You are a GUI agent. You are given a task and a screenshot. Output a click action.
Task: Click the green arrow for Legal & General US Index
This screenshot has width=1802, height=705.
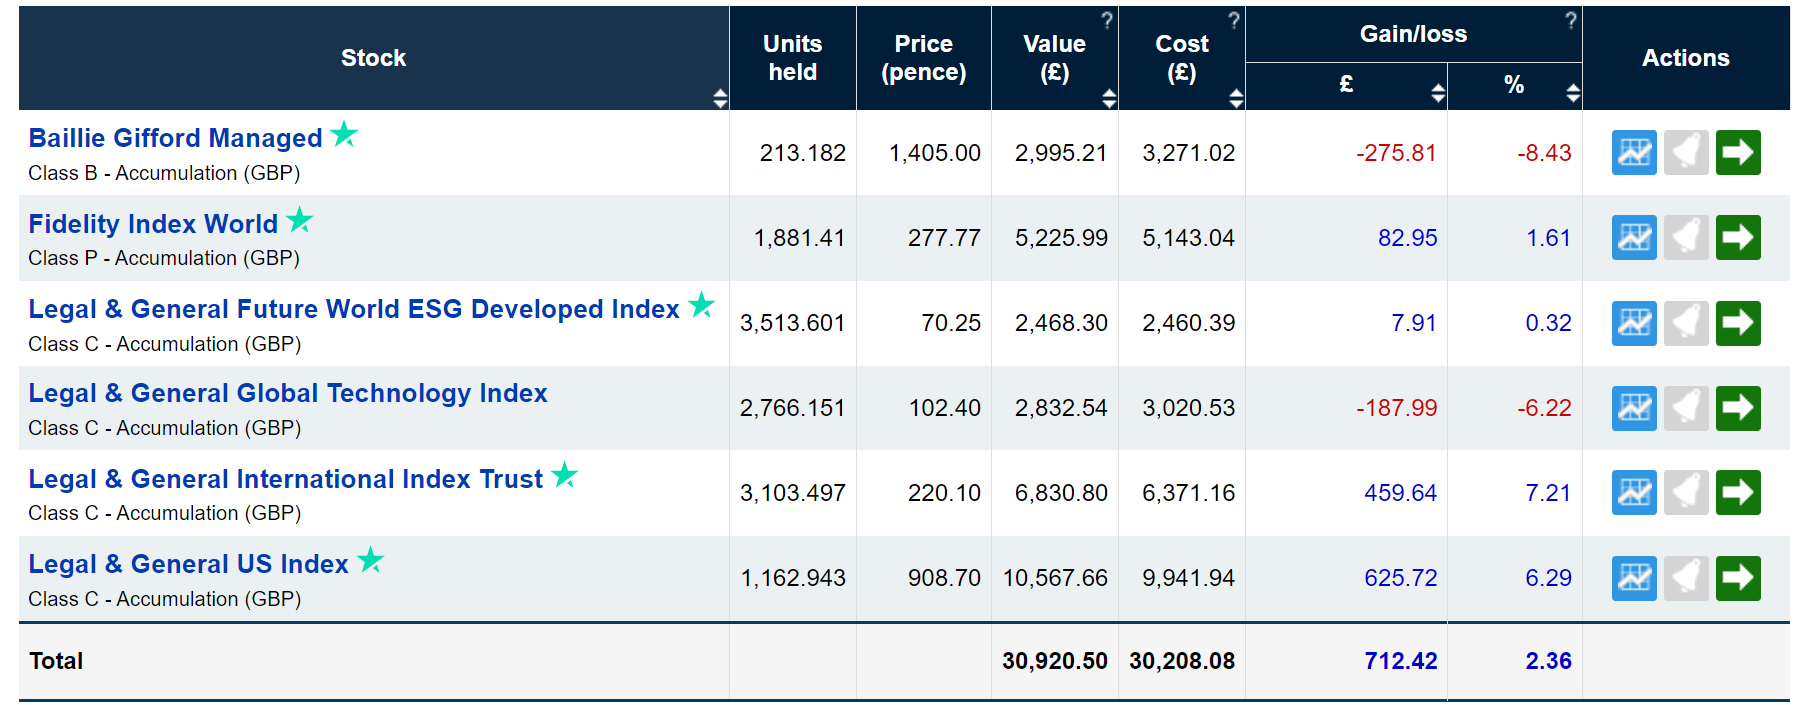[1738, 578]
